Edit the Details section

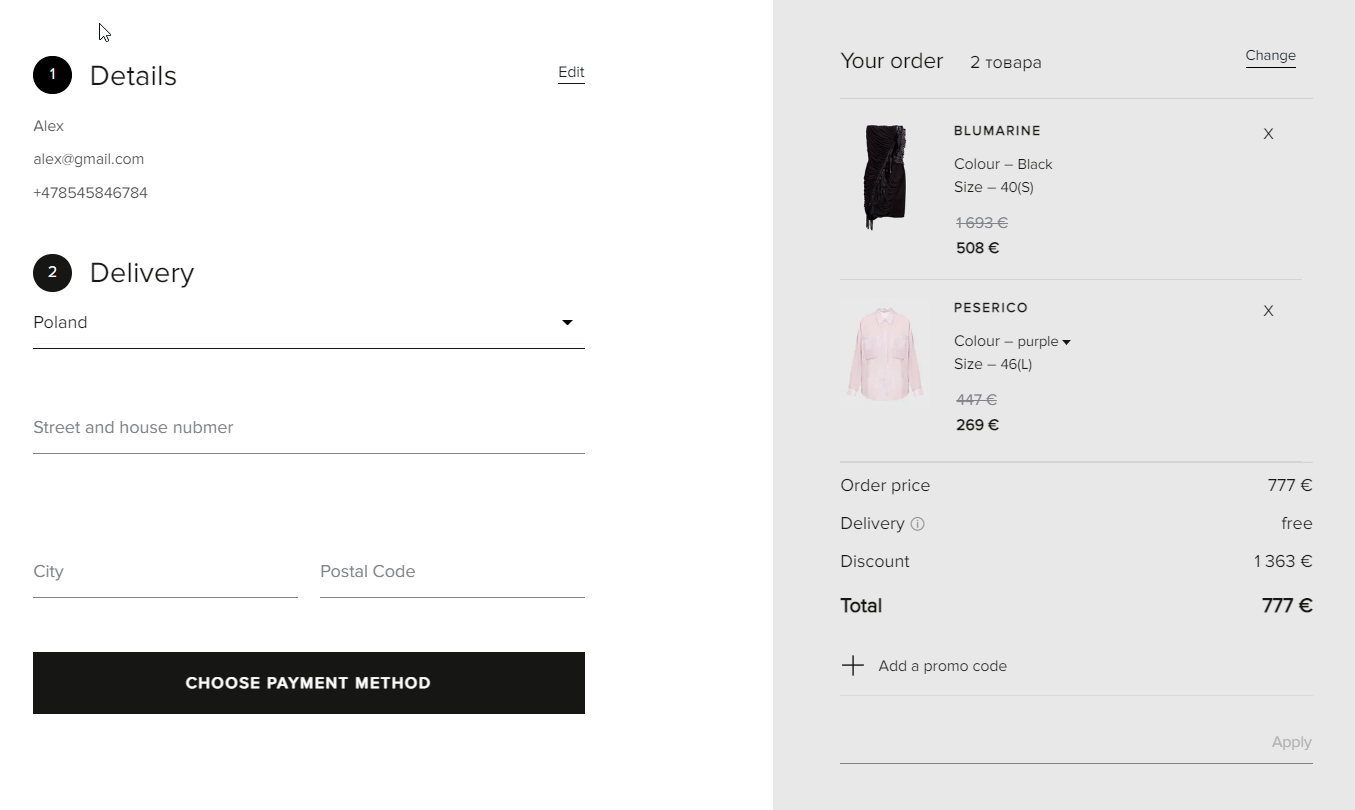coord(571,72)
